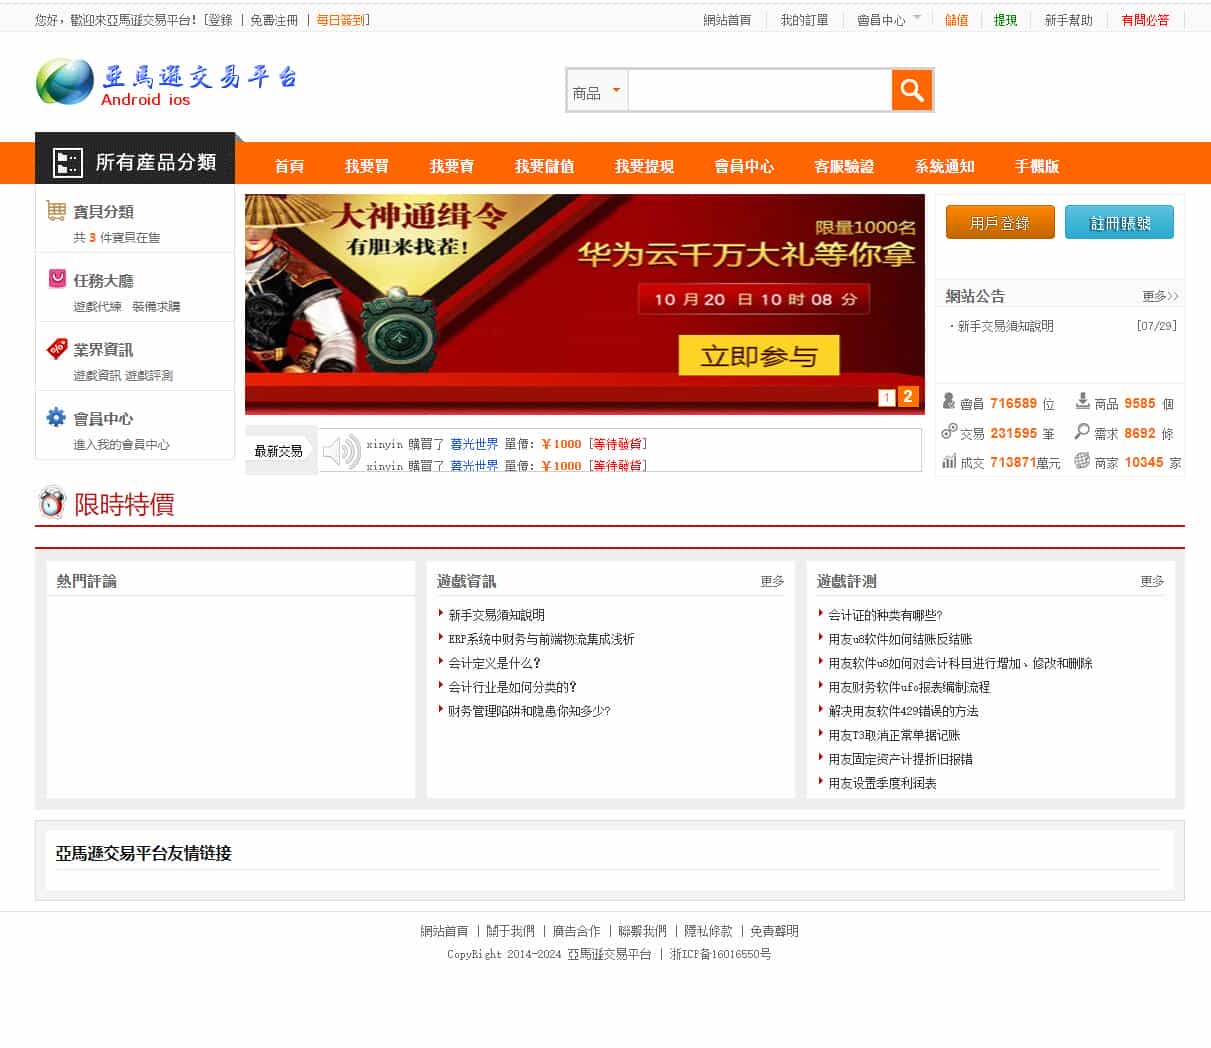Click the 每日簽到 link
Image resolution: width=1211 pixels, height=1048 pixels.
(x=341, y=20)
